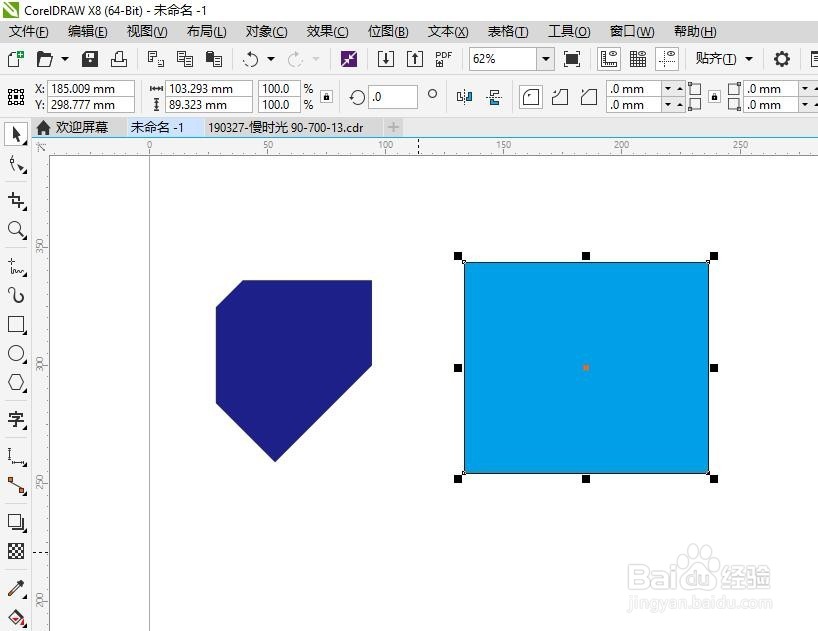Select the Connector line tool
This screenshot has width=818, height=631.
pos(16,486)
